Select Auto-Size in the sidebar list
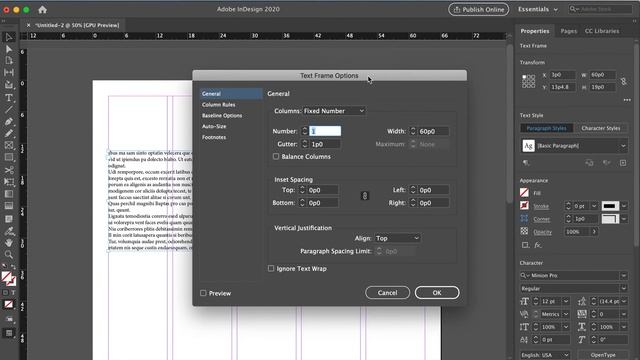The width and height of the screenshot is (640, 360). 214,127
